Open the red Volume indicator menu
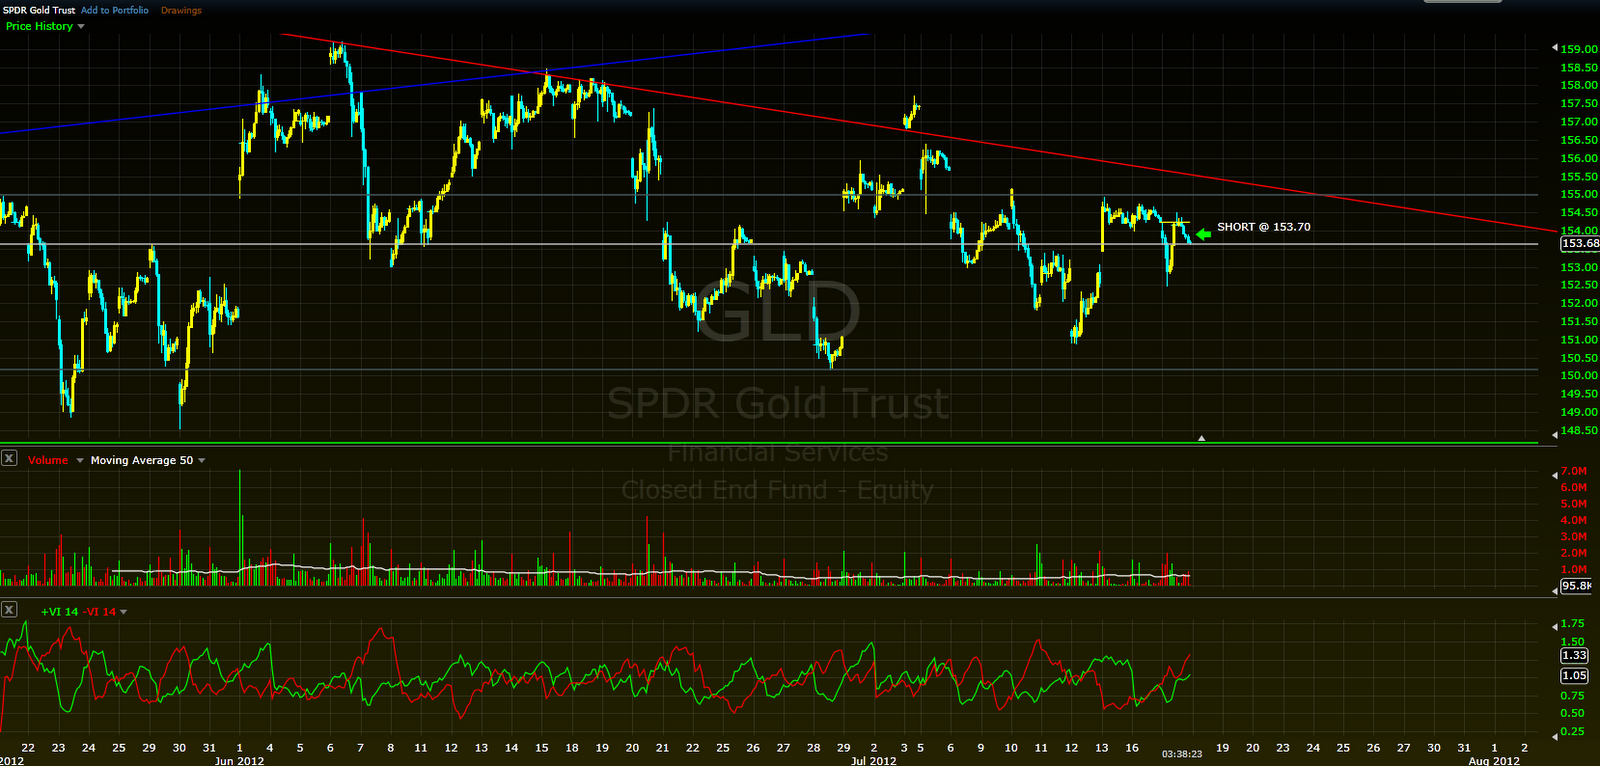The width and height of the screenshot is (1600, 766). (x=55, y=460)
